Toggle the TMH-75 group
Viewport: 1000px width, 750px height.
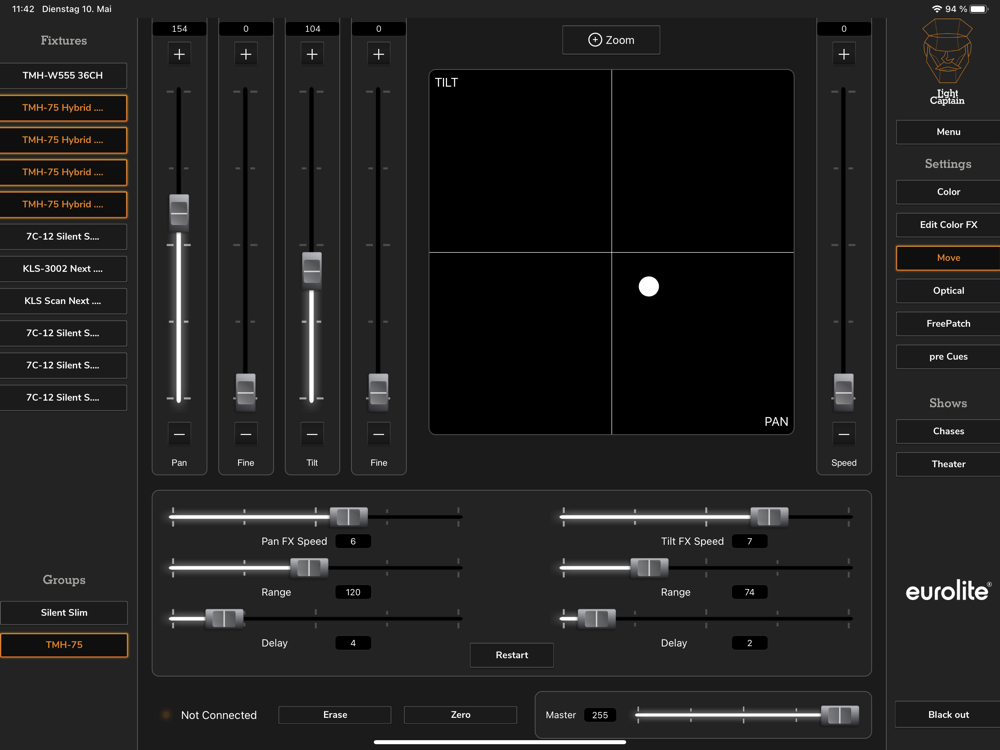[x=64, y=645]
